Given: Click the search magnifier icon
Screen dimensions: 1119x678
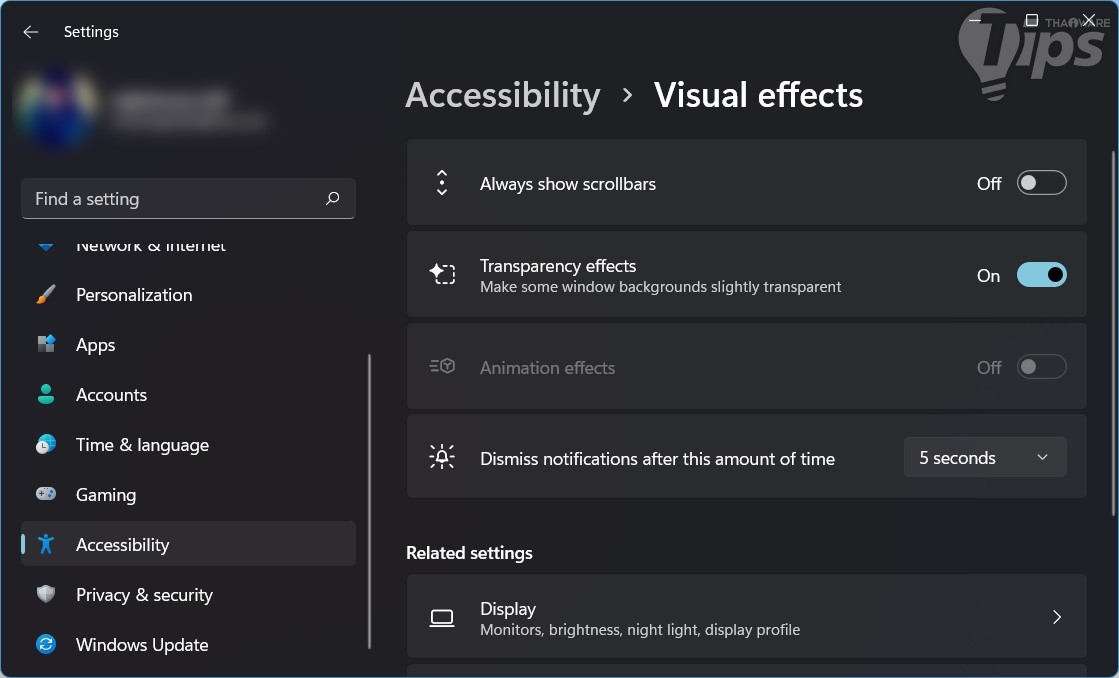Looking at the screenshot, I should pos(333,199).
